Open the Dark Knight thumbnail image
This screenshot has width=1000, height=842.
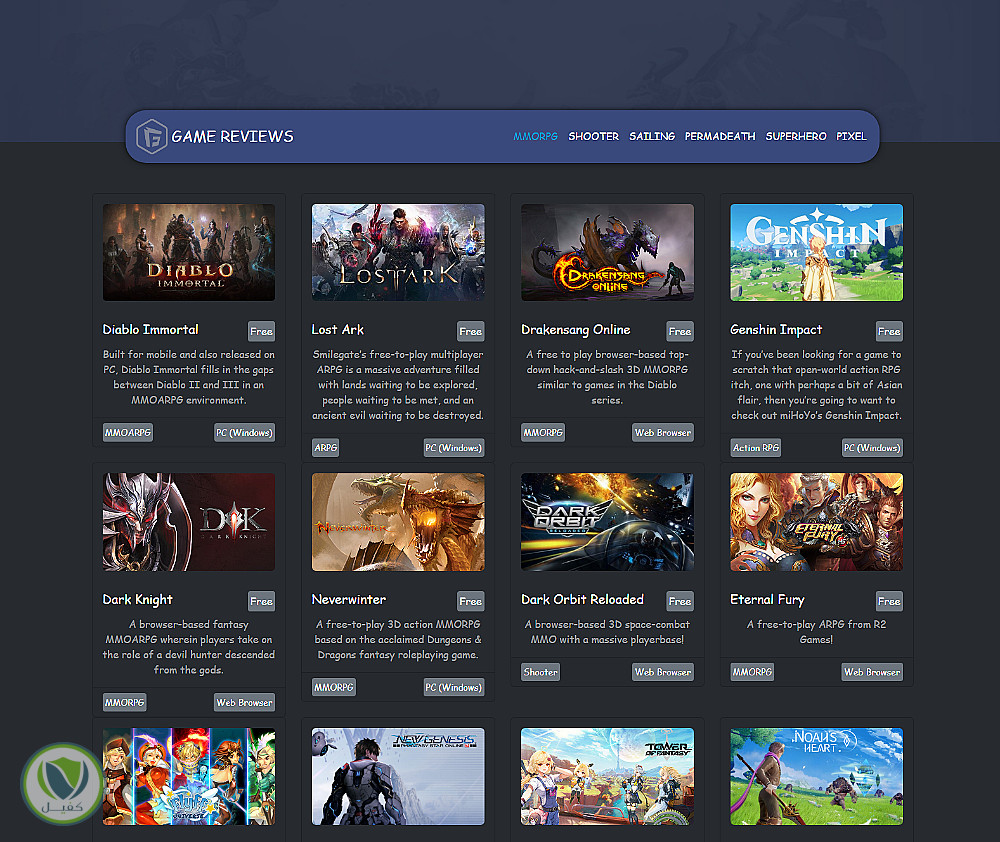pyautogui.click(x=189, y=522)
